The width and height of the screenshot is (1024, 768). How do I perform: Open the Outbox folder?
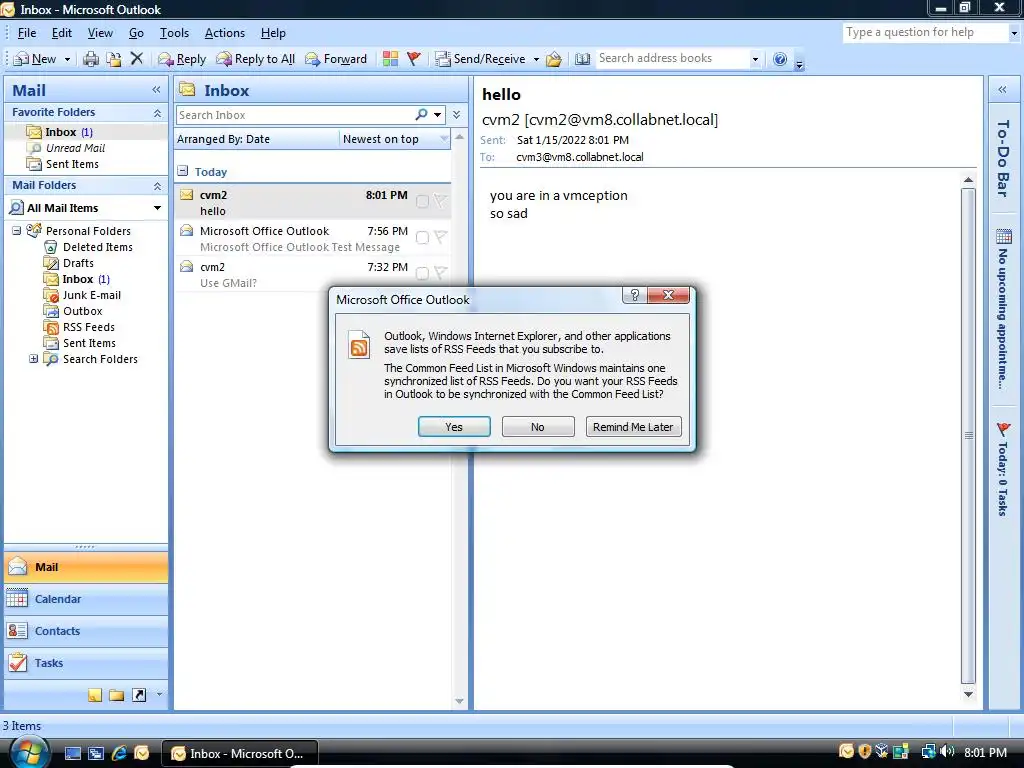coord(82,312)
